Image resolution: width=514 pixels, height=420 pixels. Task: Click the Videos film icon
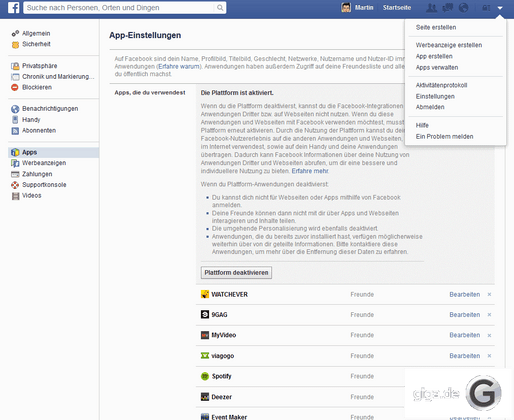click(x=15, y=196)
